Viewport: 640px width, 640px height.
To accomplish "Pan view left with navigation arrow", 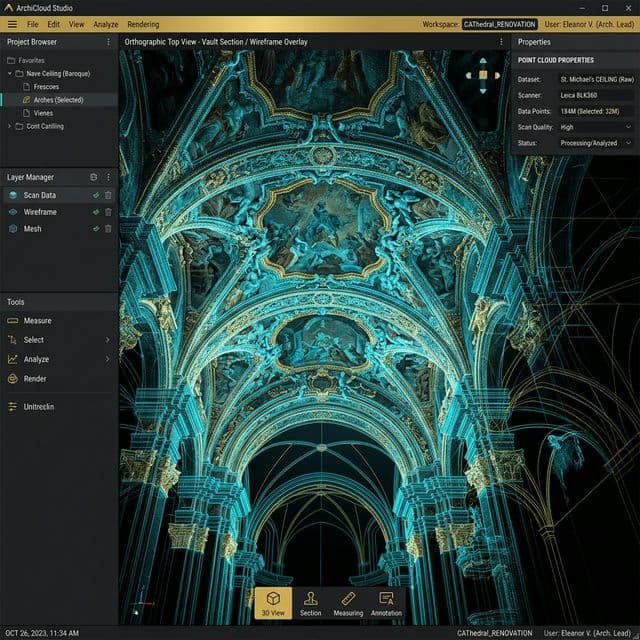I will 469,76.
